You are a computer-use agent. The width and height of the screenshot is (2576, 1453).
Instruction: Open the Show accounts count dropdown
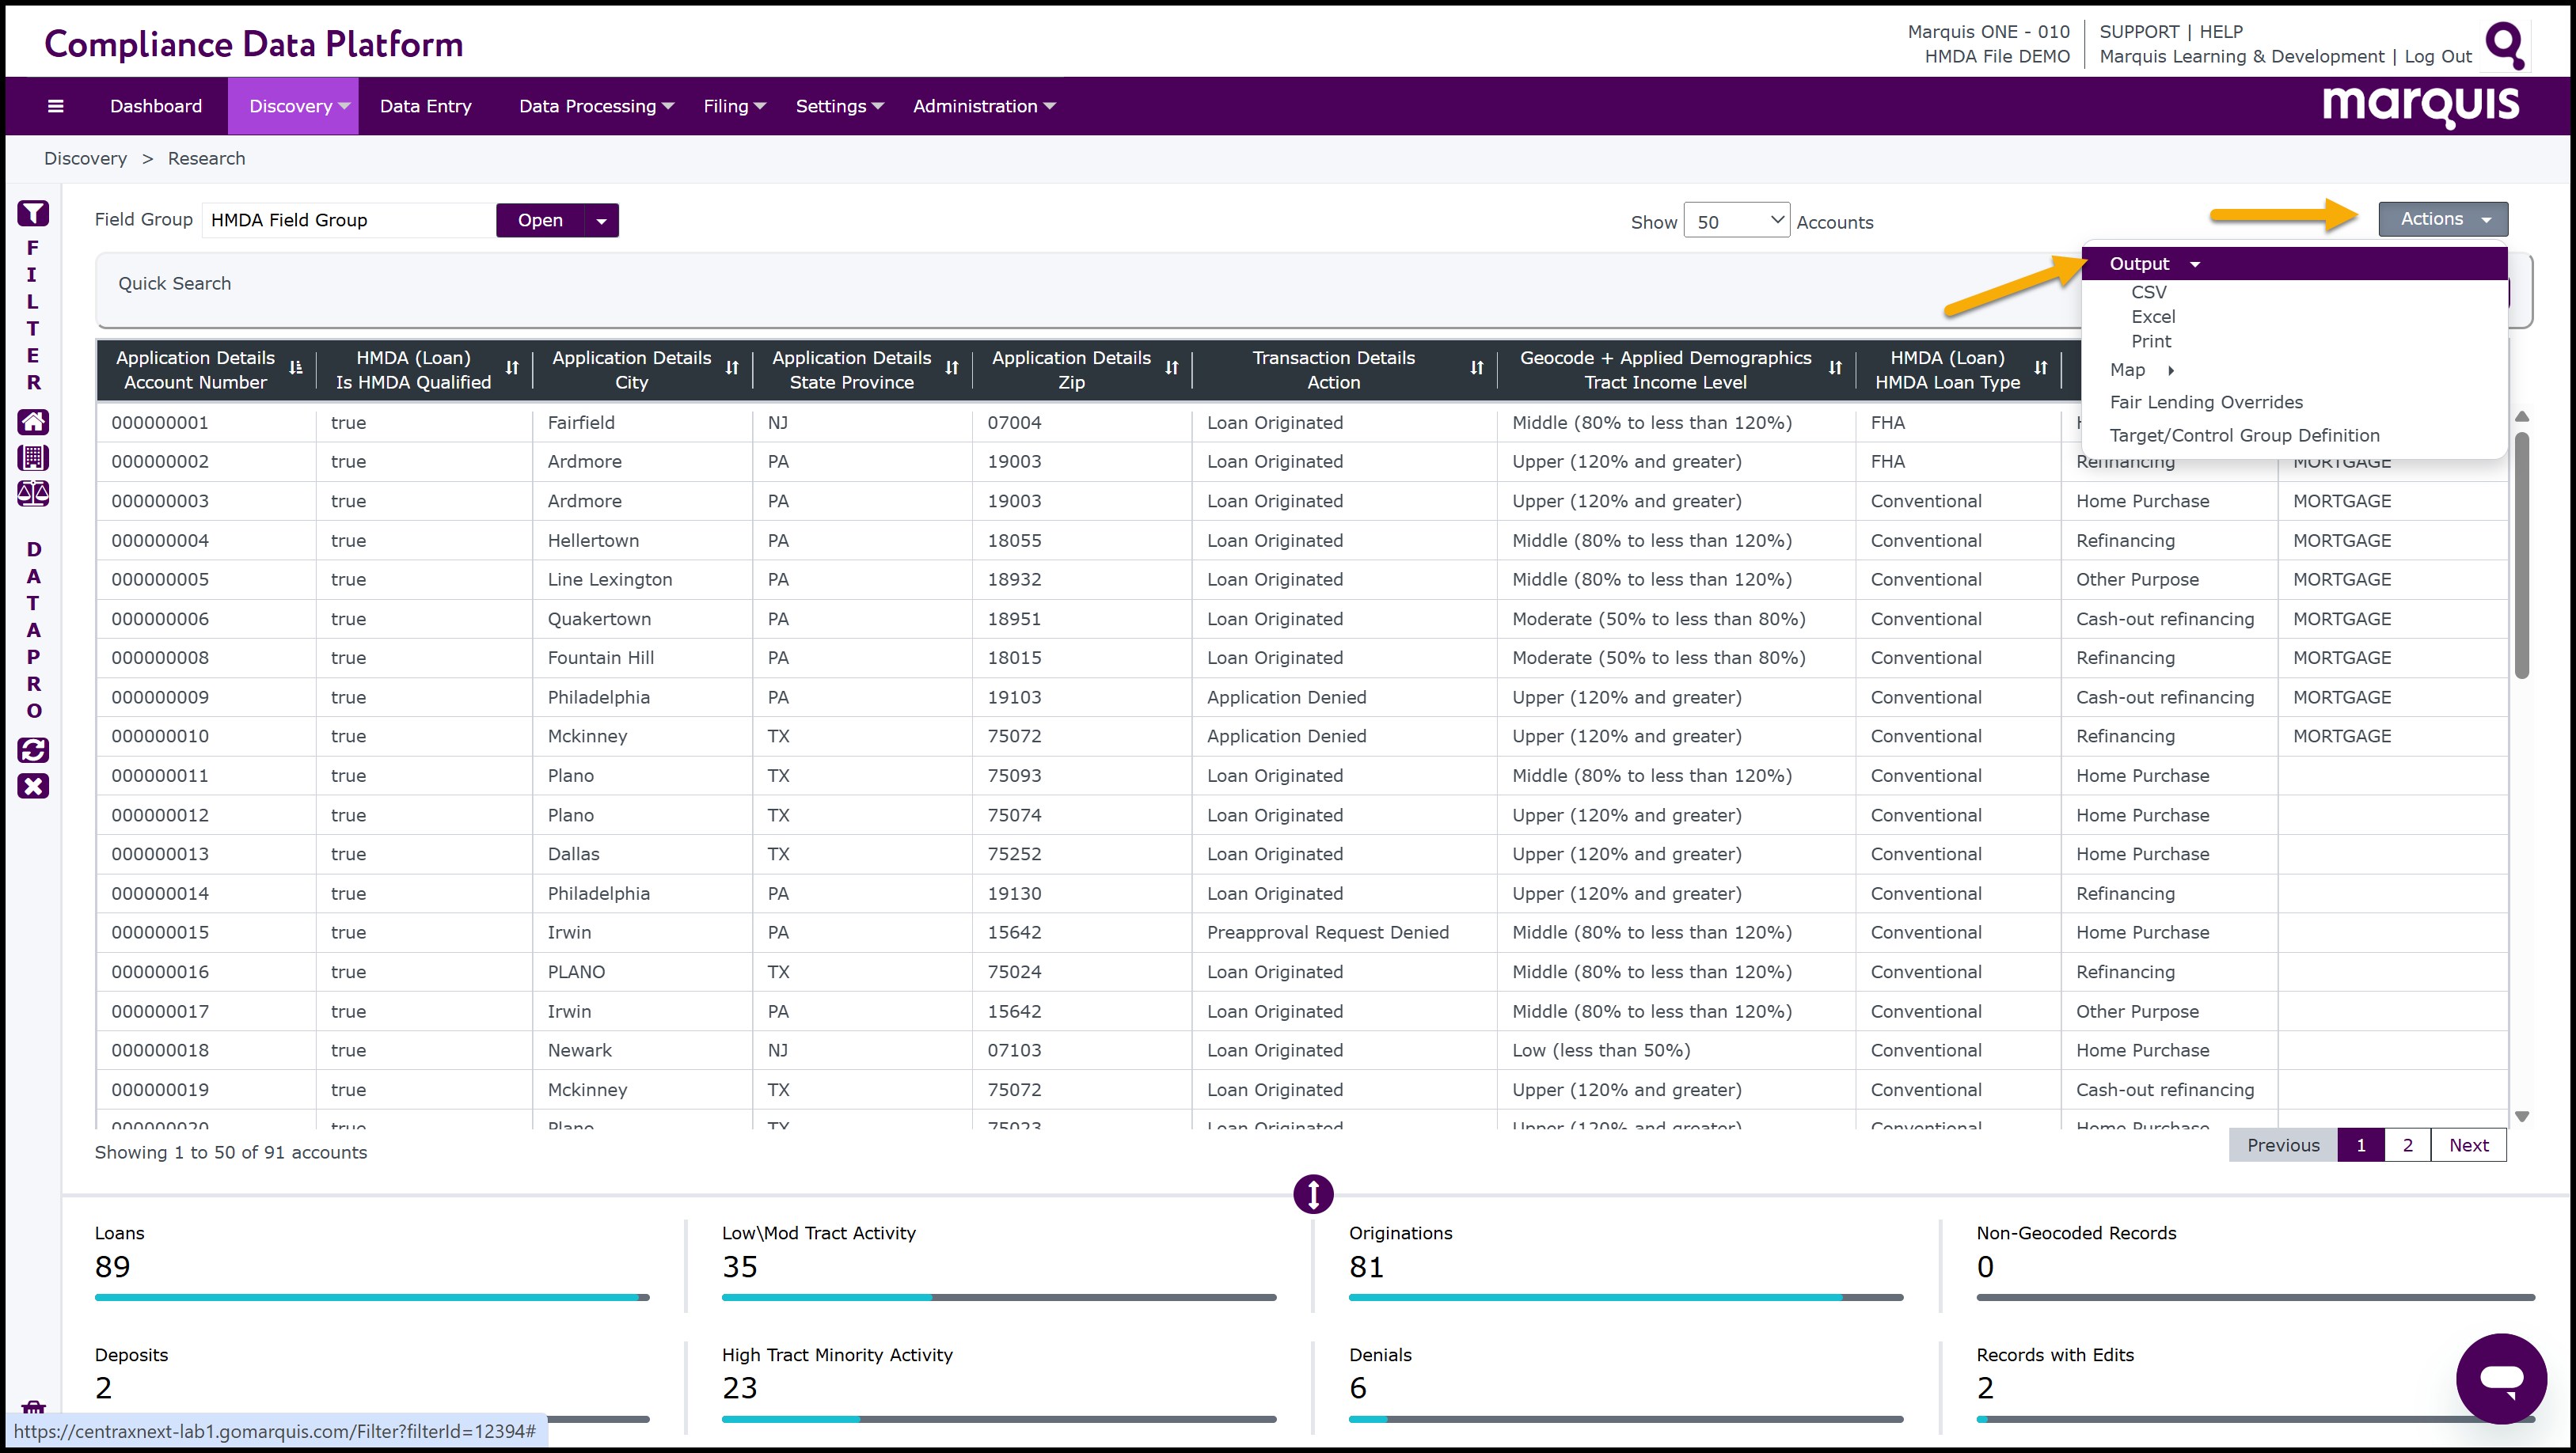[1736, 221]
